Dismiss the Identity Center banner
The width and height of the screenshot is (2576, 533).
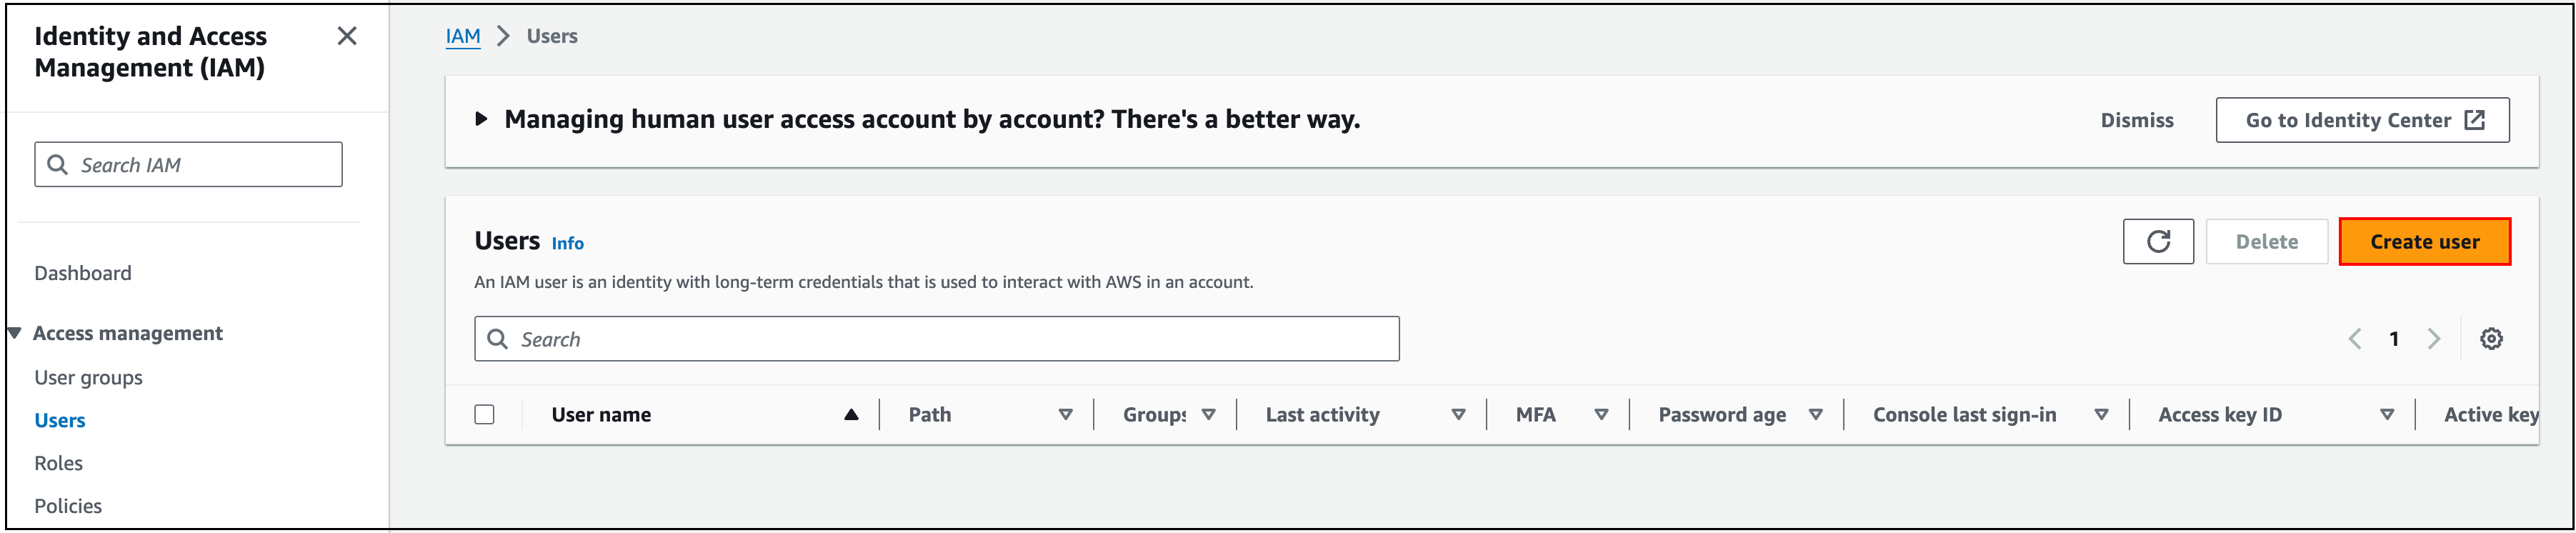tap(2137, 120)
